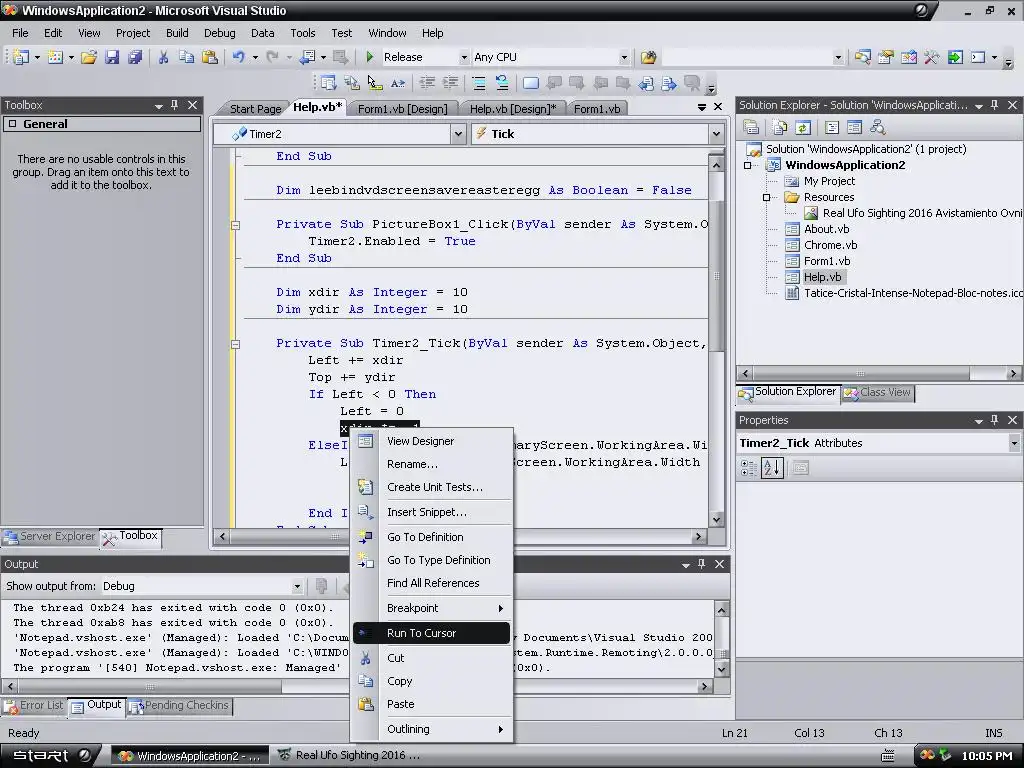Screen dimensions: 1024x768
Task: Click the code editor vertical scrollbar down arrow
Action: (x=716, y=520)
